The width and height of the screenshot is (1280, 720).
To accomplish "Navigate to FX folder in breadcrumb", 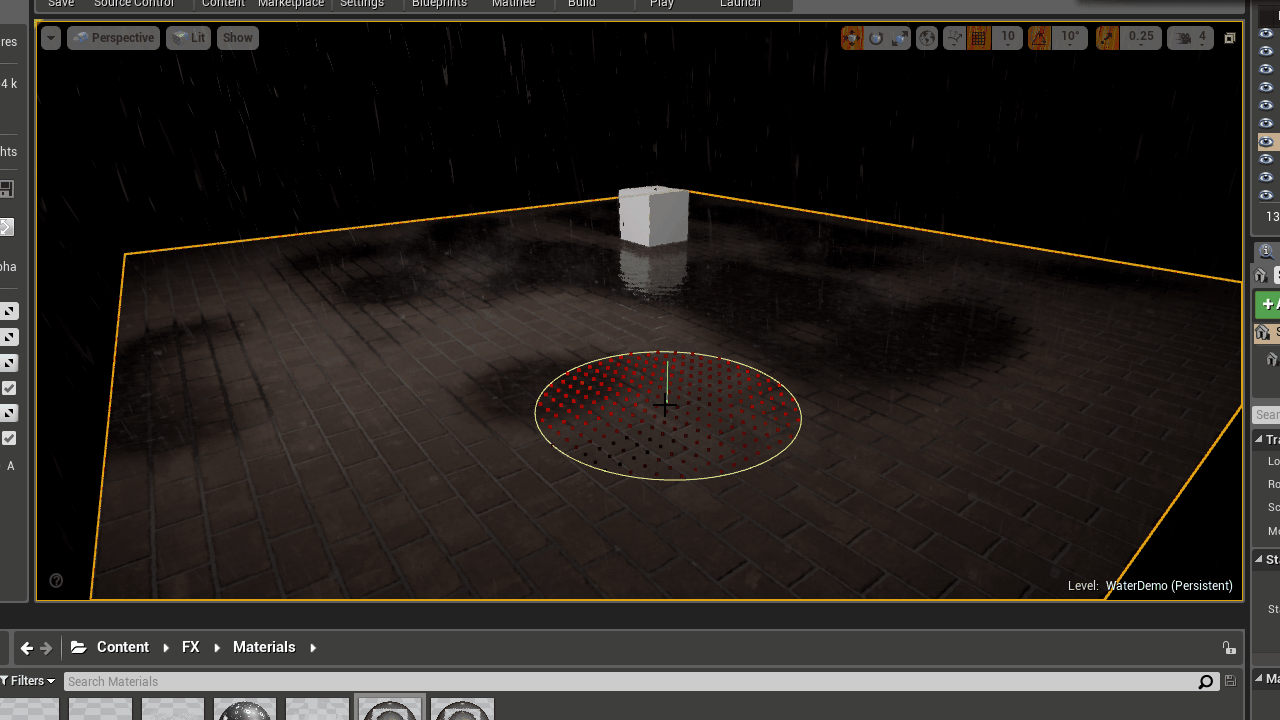I will tap(190, 648).
